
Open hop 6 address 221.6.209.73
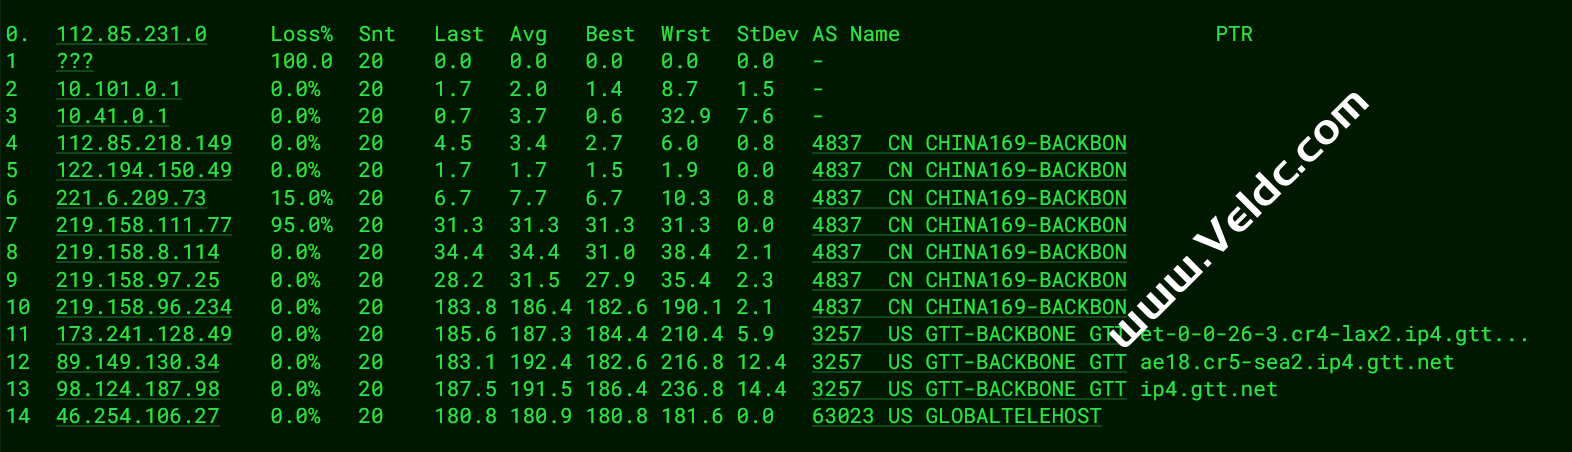coord(131,198)
